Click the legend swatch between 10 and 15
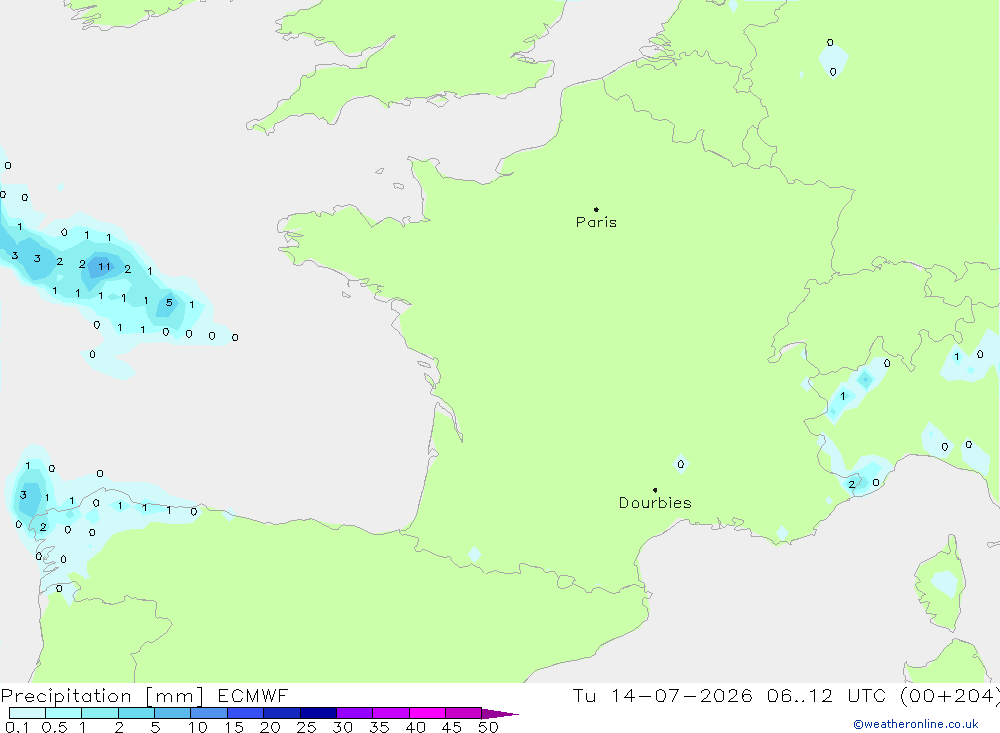This screenshot has height=733, width=1000. 209,713
